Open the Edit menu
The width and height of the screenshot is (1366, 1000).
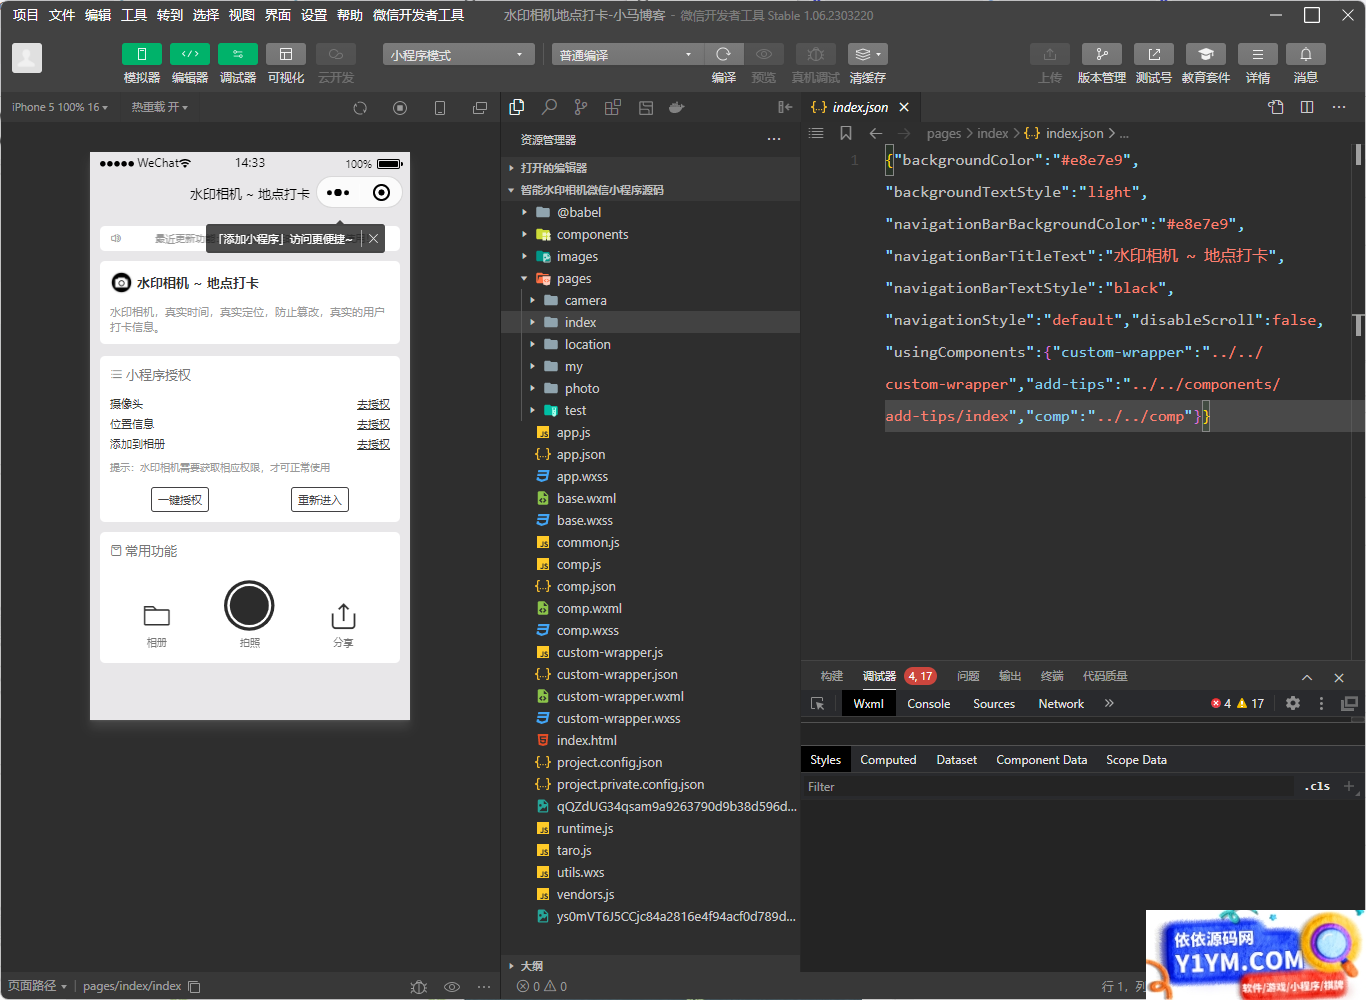tap(98, 15)
